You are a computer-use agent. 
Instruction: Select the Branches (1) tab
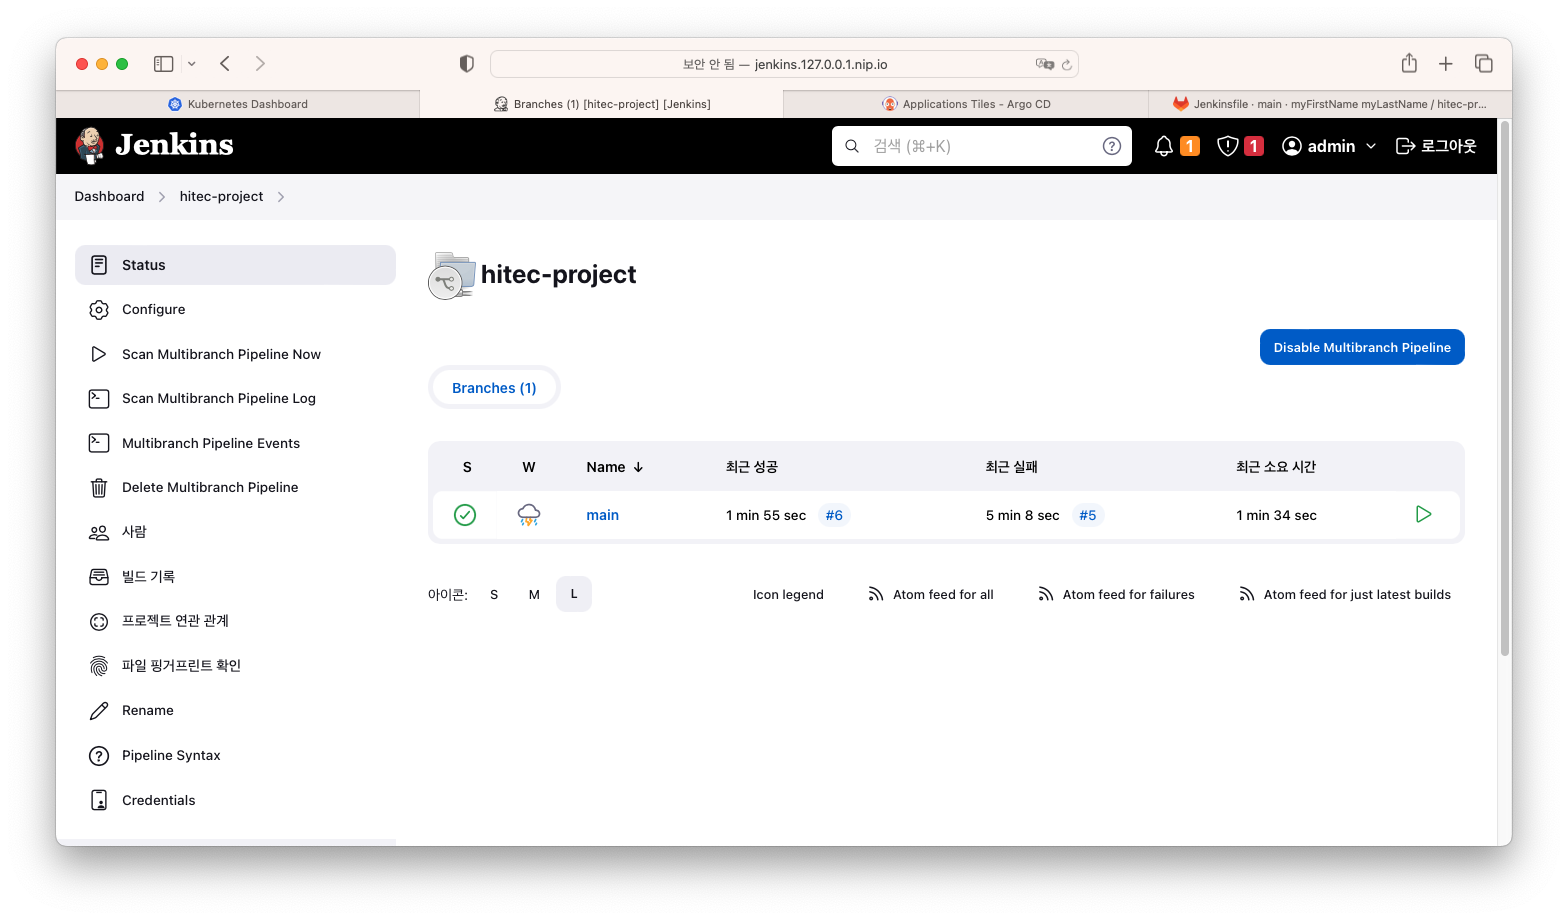click(x=494, y=388)
